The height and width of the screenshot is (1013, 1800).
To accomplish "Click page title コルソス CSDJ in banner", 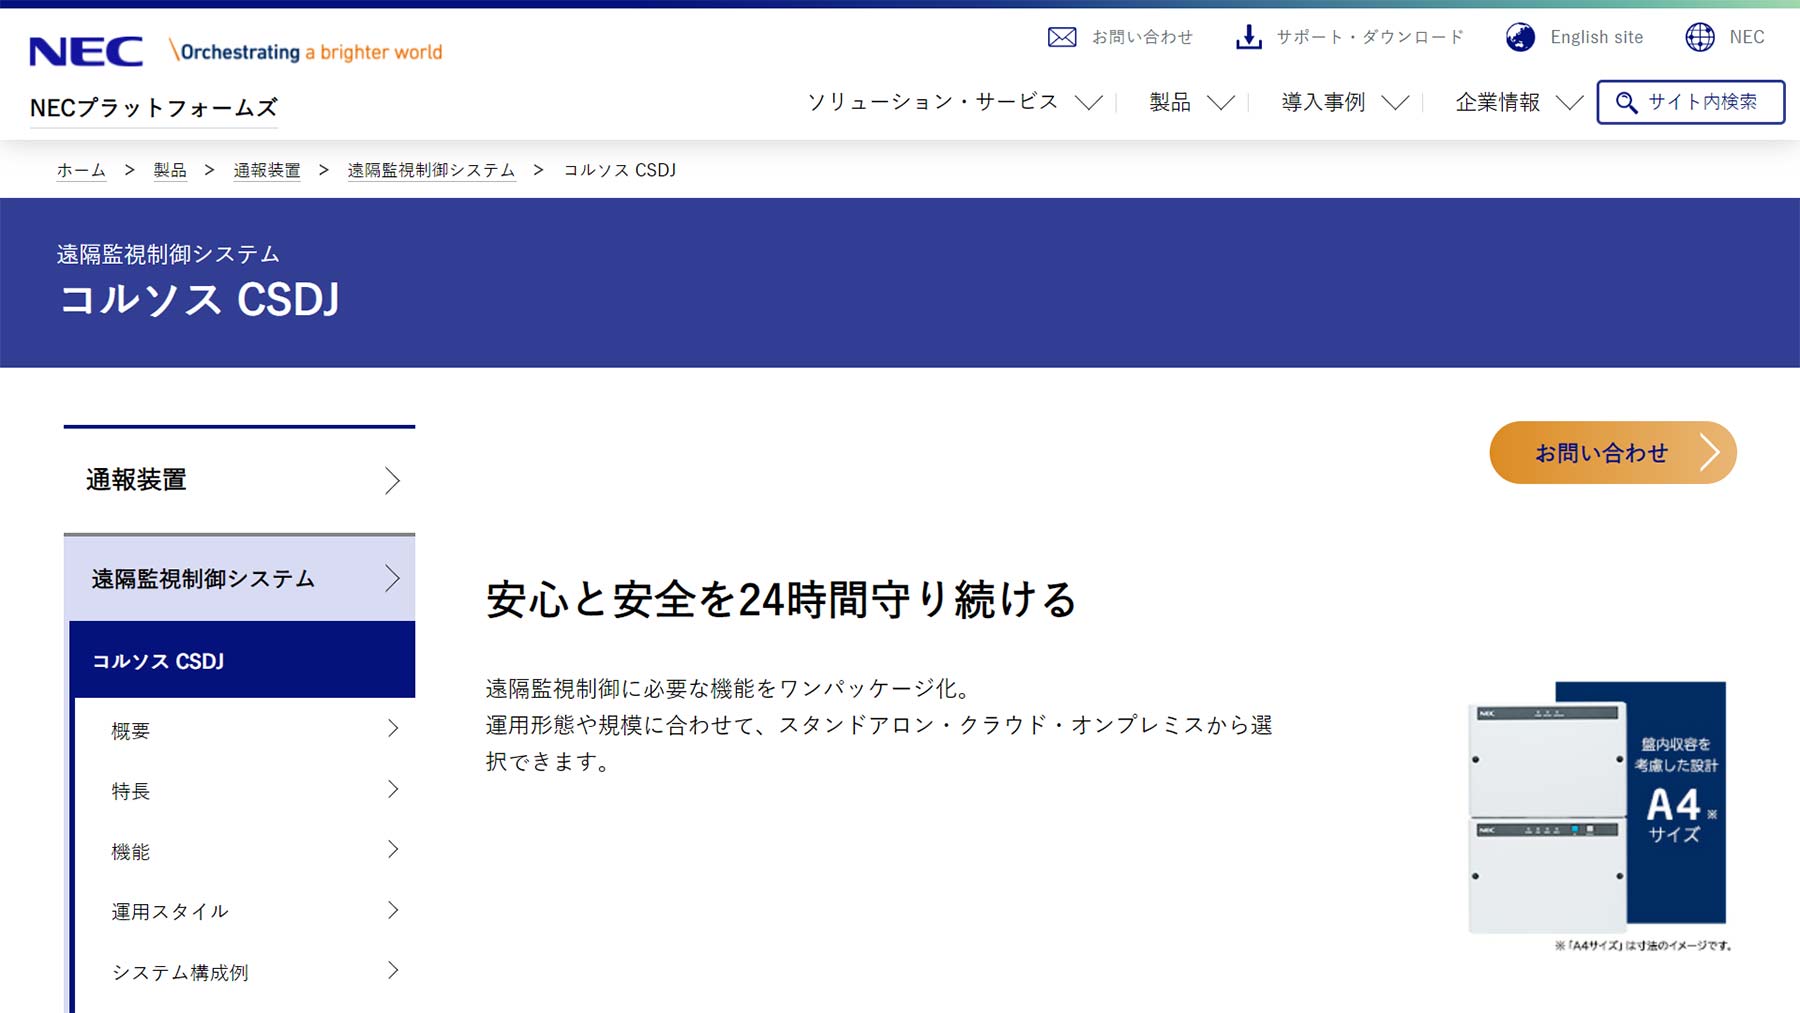I will tap(200, 300).
